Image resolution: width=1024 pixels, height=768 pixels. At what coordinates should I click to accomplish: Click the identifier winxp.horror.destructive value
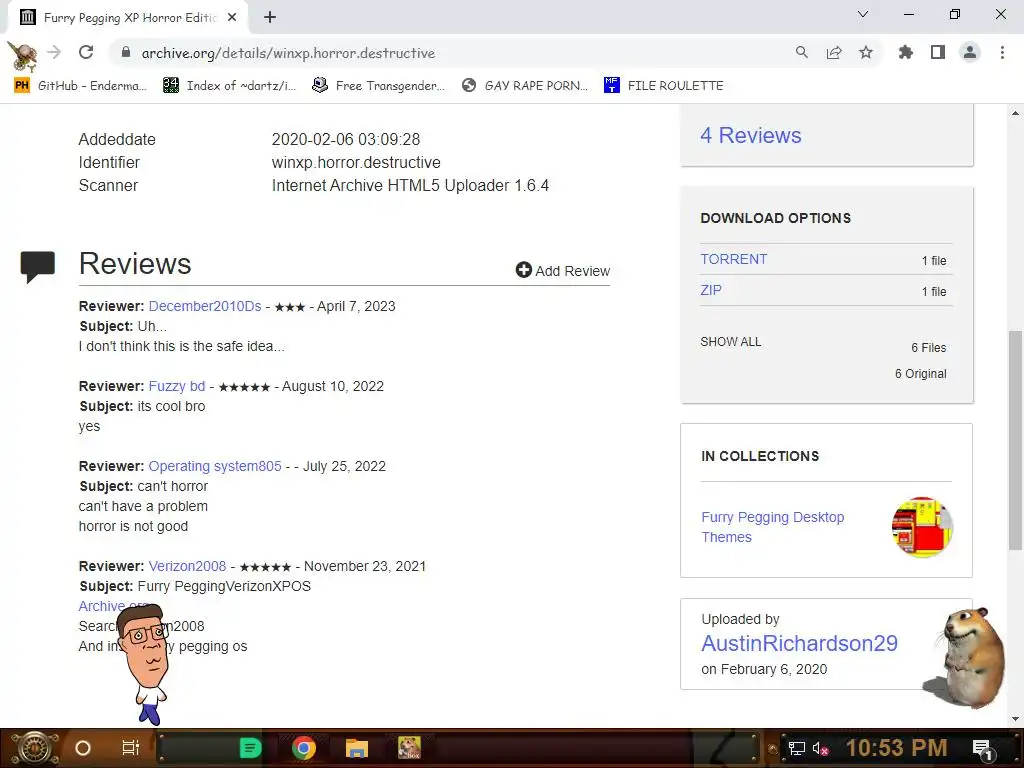click(356, 163)
